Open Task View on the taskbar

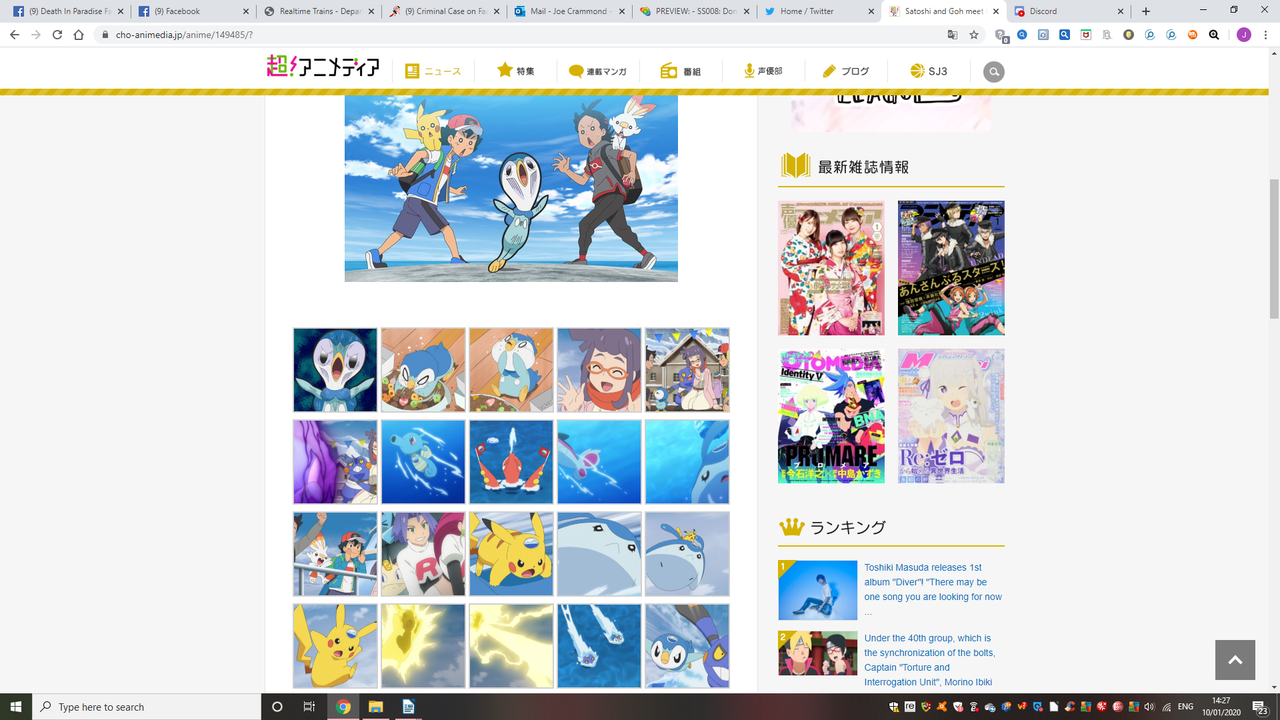click(x=309, y=707)
